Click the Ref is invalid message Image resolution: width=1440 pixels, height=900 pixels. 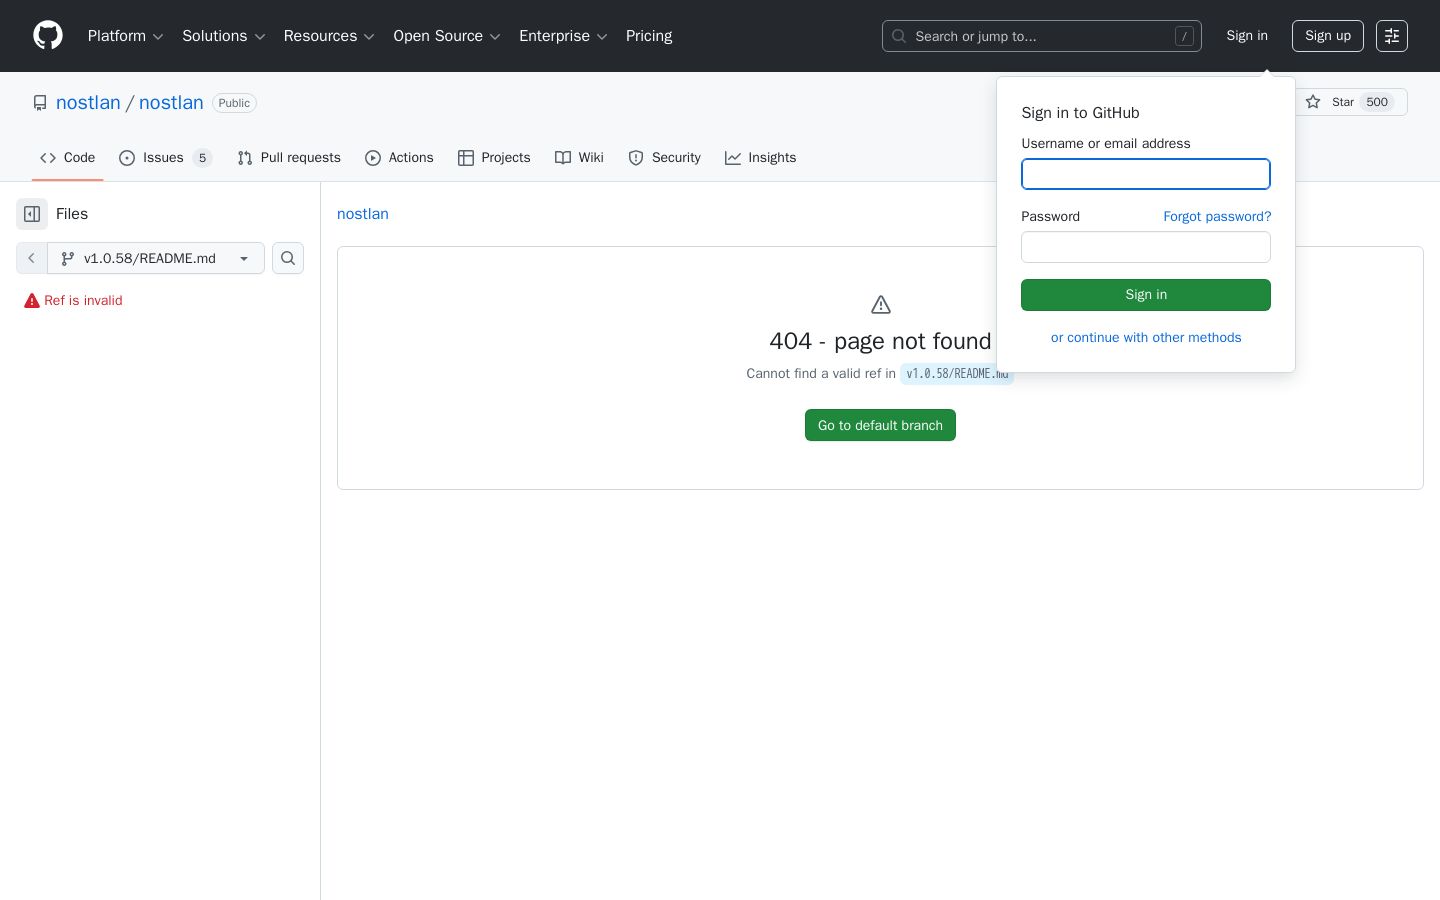(83, 301)
